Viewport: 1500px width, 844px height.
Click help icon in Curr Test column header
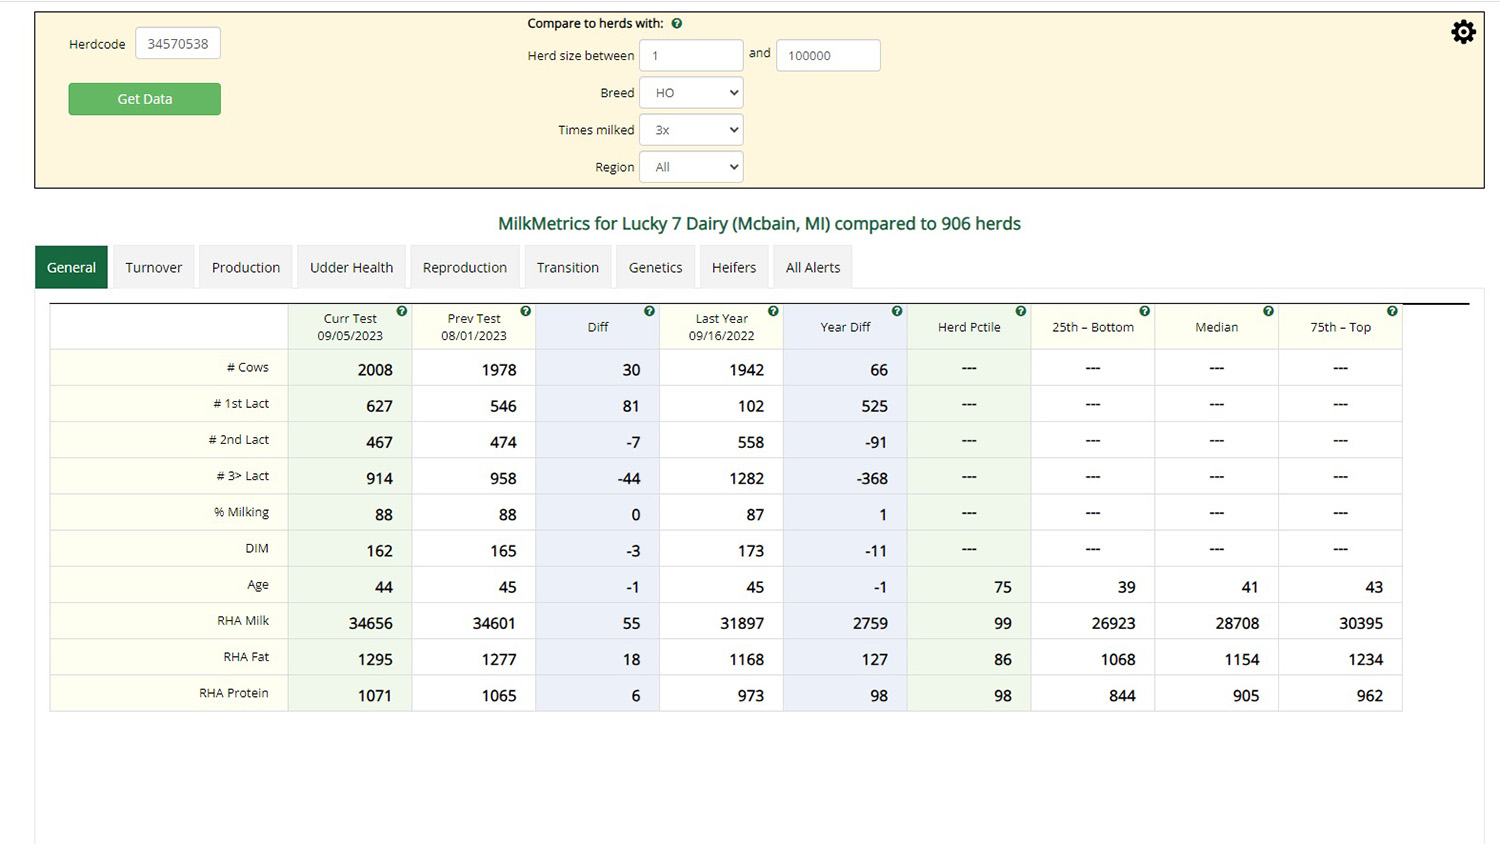pos(401,311)
